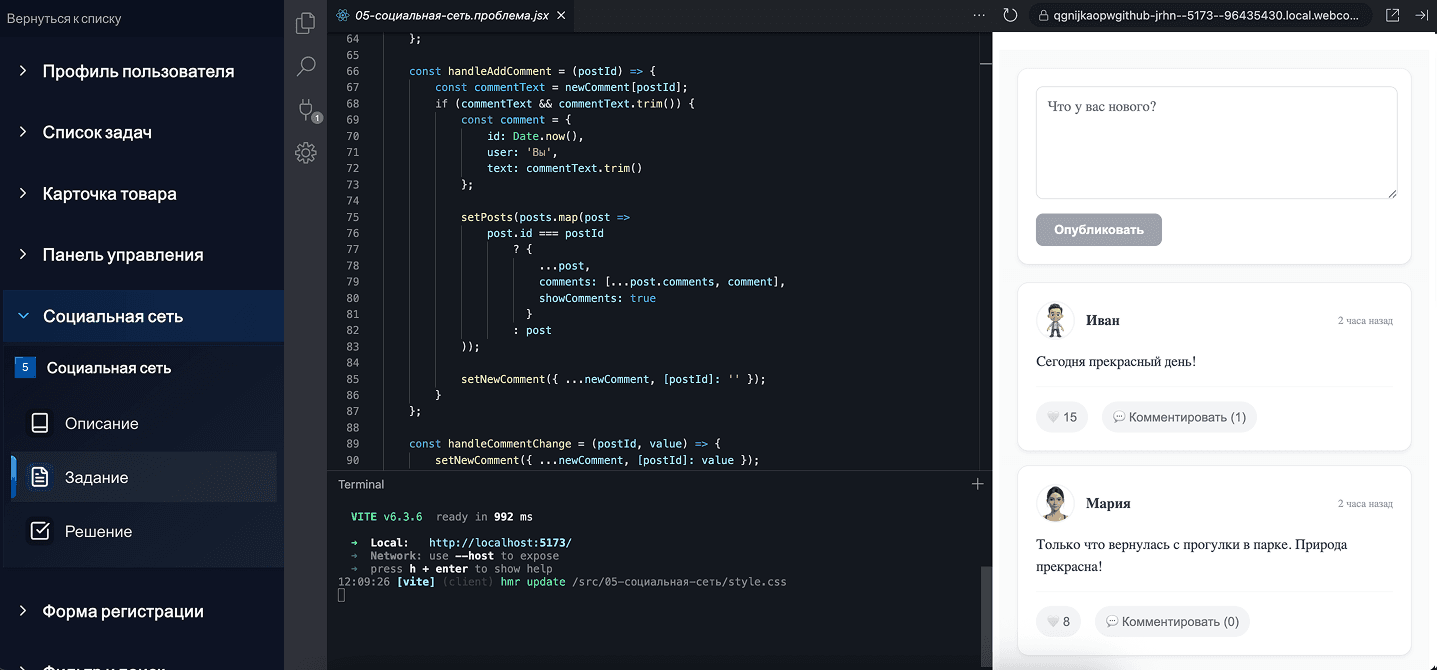Open the Settings gear in activity bar
Image resolution: width=1437 pixels, height=670 pixels.
(x=306, y=153)
